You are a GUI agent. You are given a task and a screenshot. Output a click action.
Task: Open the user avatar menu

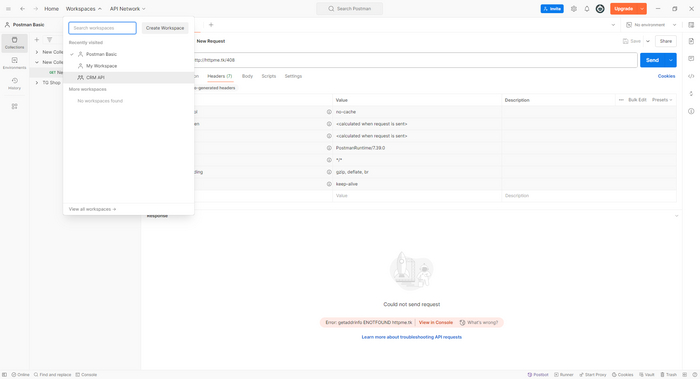click(x=600, y=8)
